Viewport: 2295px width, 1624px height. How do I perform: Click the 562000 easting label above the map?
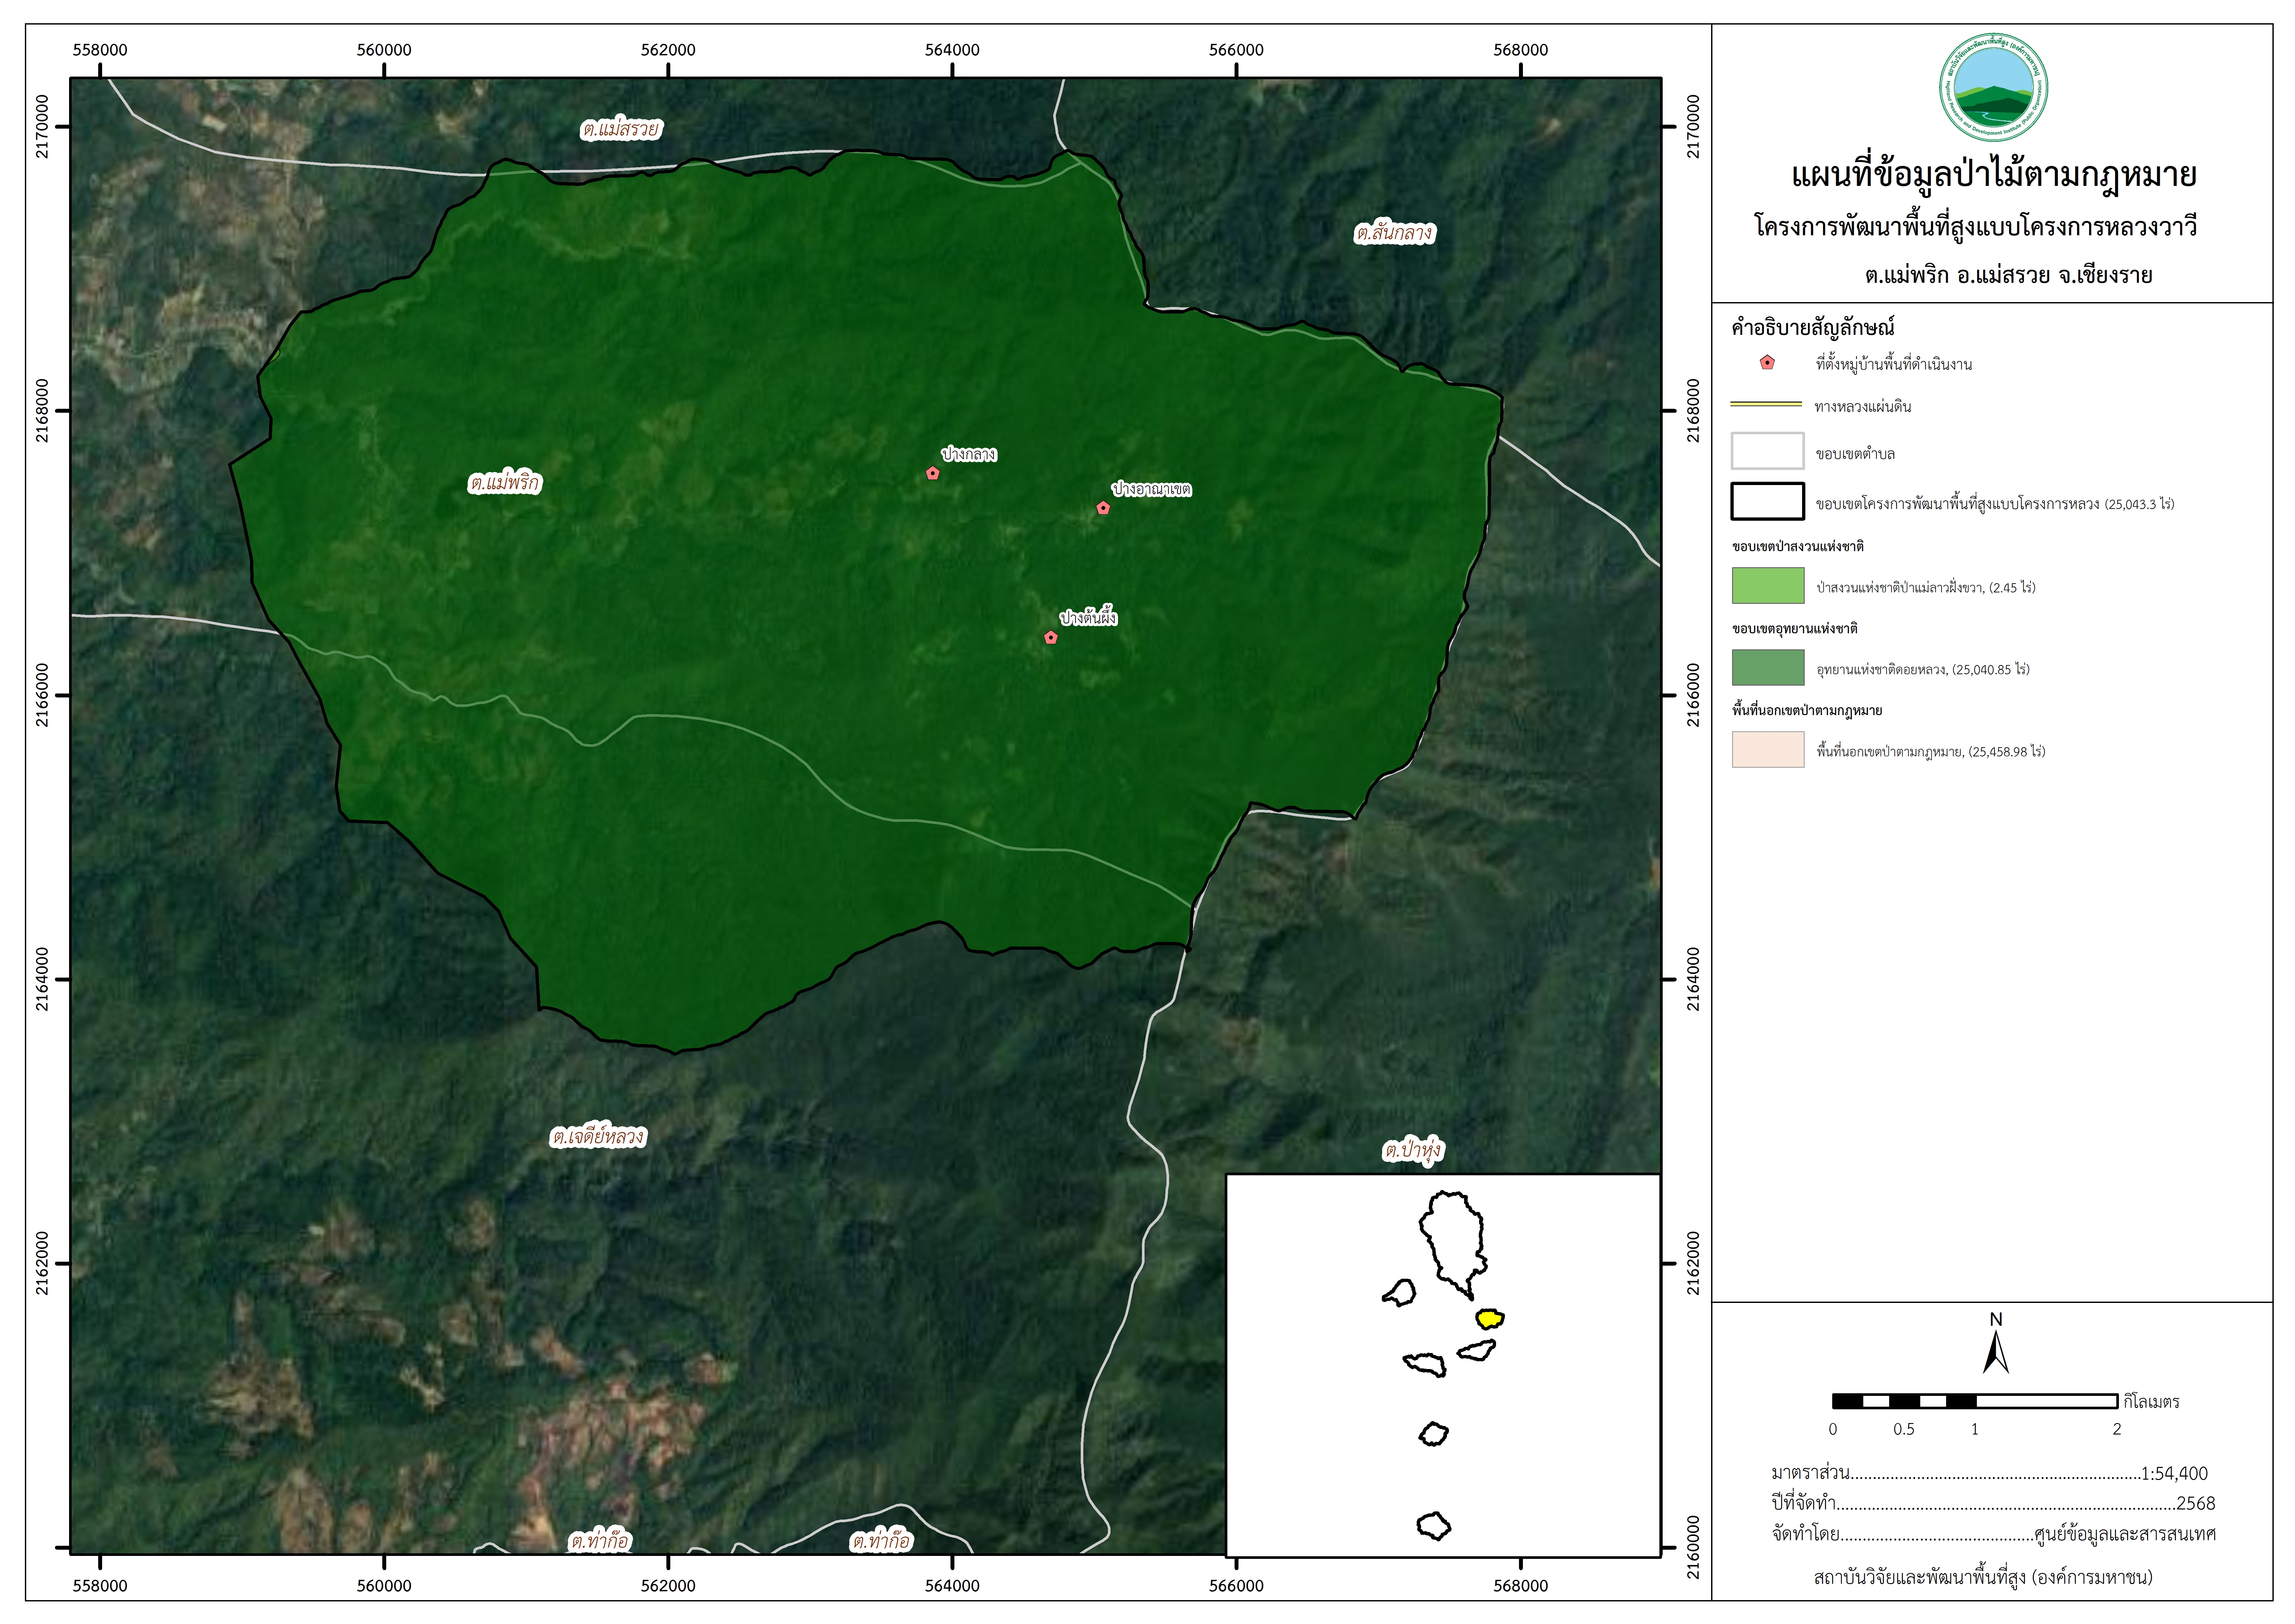coord(668,50)
